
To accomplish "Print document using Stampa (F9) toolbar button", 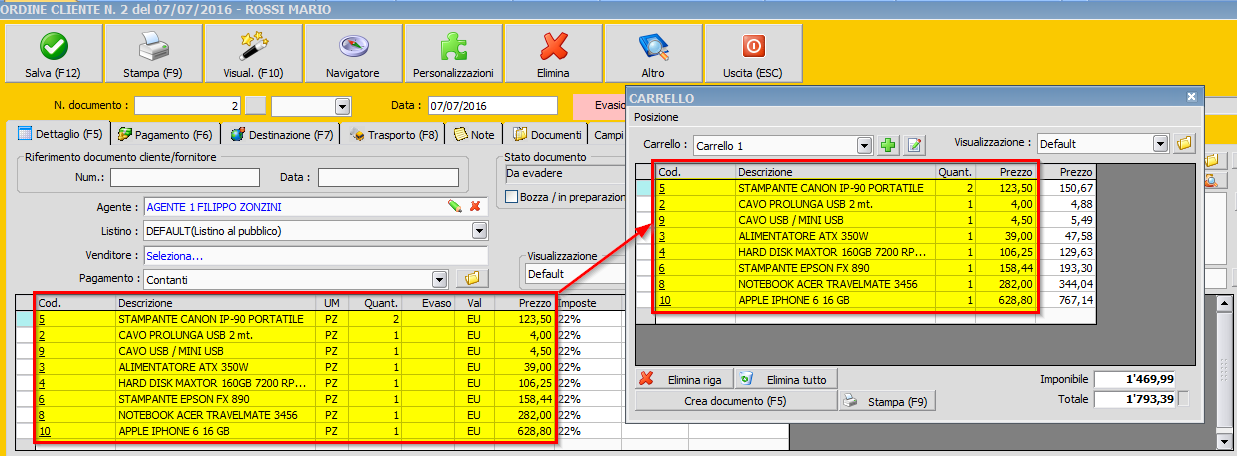I will [152, 54].
